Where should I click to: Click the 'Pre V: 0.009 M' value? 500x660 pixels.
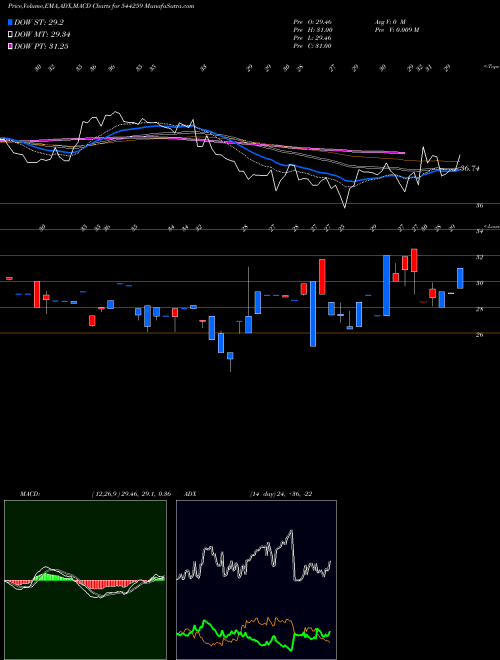[396, 30]
